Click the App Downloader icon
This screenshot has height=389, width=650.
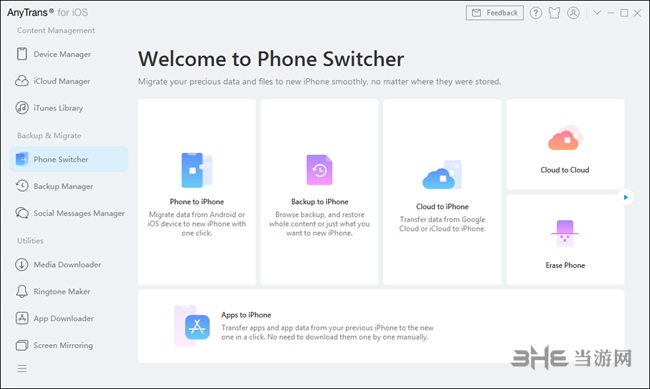tap(22, 318)
